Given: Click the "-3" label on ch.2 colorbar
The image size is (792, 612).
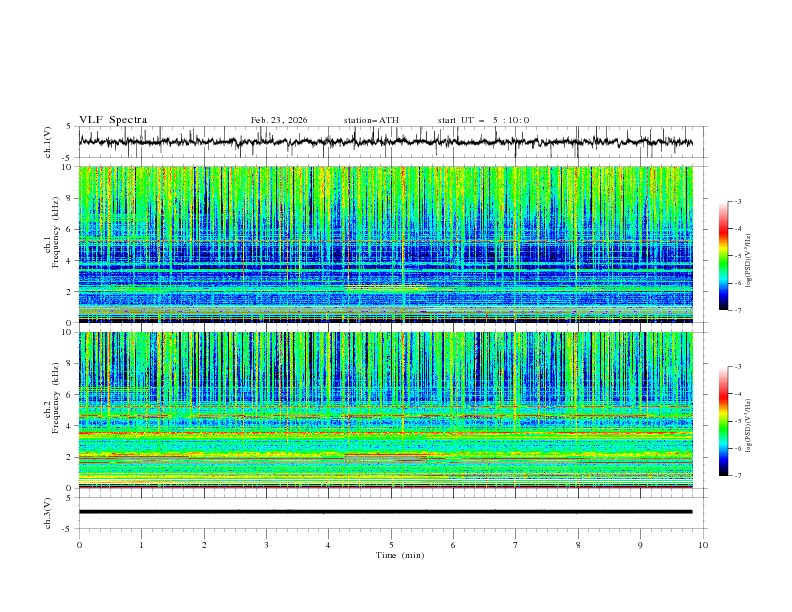Looking at the screenshot, I should 737,367.
